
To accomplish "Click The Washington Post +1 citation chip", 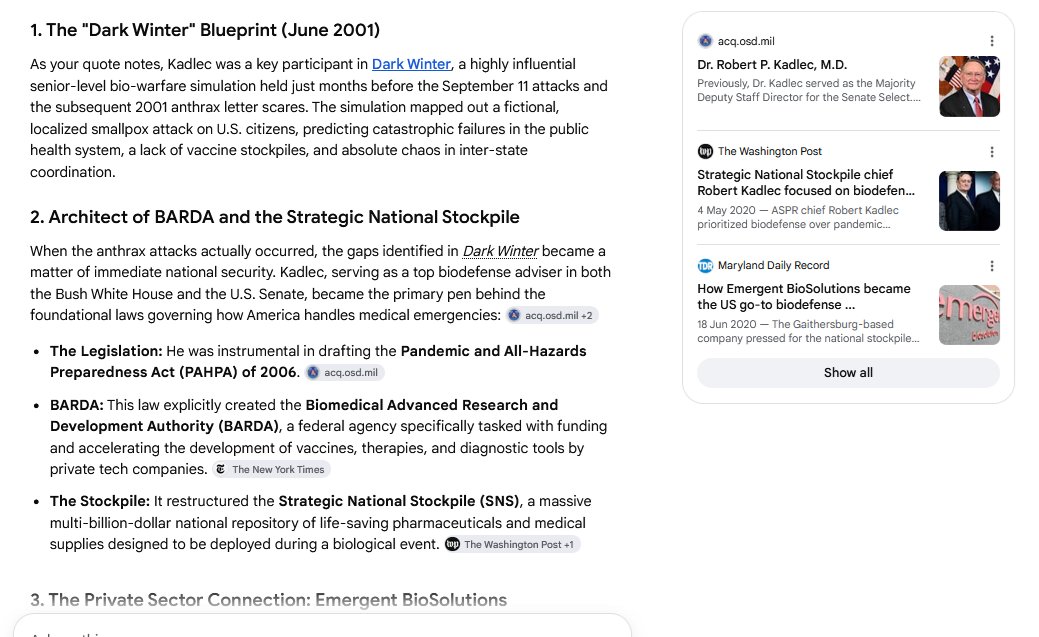I will point(512,544).
